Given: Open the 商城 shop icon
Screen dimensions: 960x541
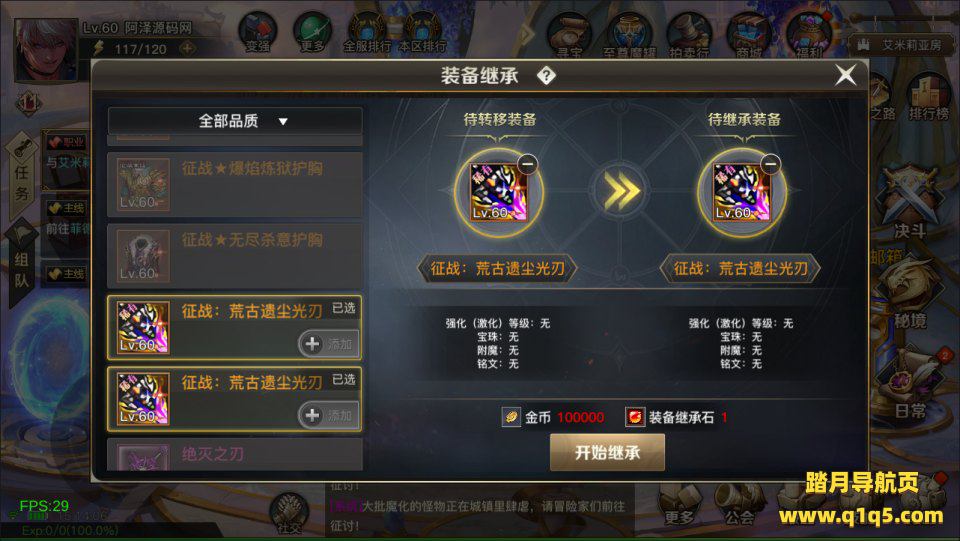Looking at the screenshot, I should pyautogui.click(x=749, y=36).
